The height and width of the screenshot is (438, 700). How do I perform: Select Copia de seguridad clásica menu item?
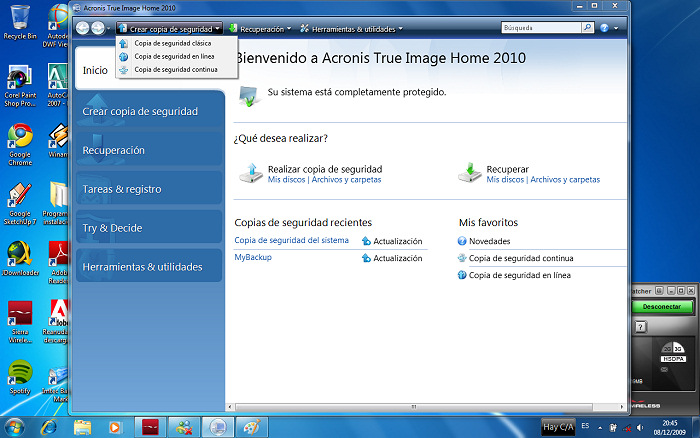pyautogui.click(x=175, y=44)
